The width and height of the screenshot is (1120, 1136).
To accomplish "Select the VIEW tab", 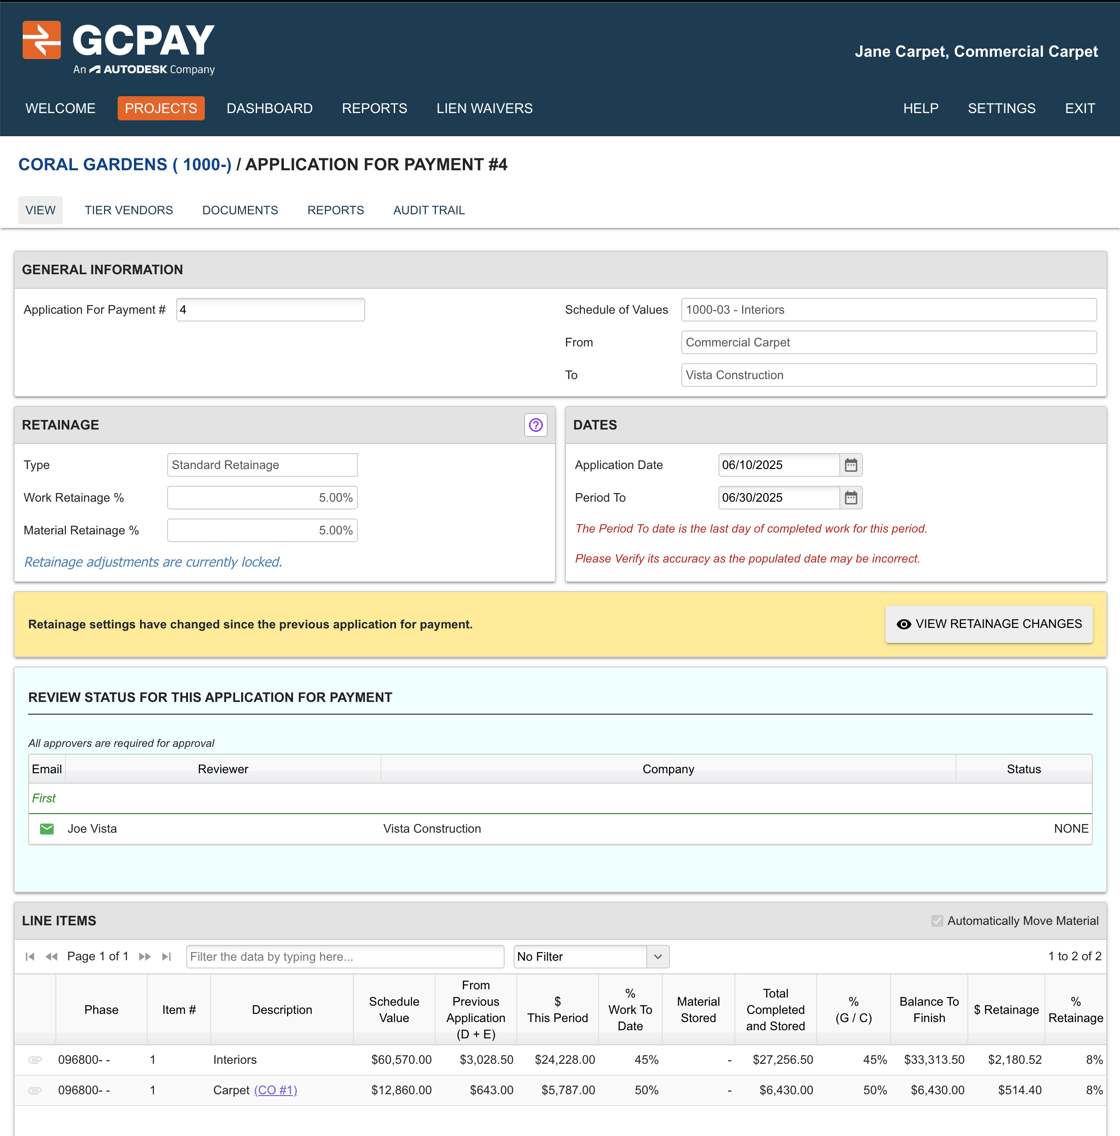I will [41, 210].
